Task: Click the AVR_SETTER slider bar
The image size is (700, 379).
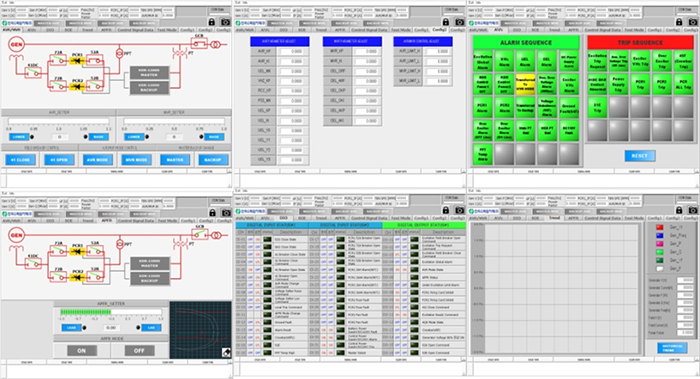Action: pyautogui.click(x=58, y=121)
